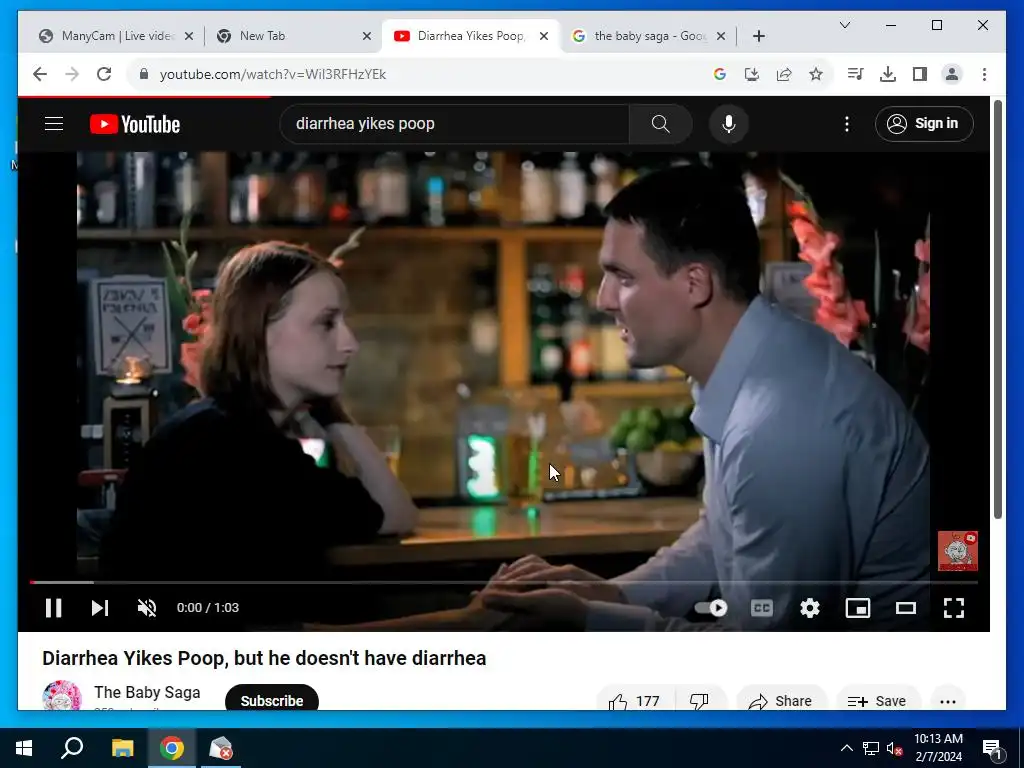Install app icon in address bar
Viewport: 1024px width, 768px height.
pos(752,74)
